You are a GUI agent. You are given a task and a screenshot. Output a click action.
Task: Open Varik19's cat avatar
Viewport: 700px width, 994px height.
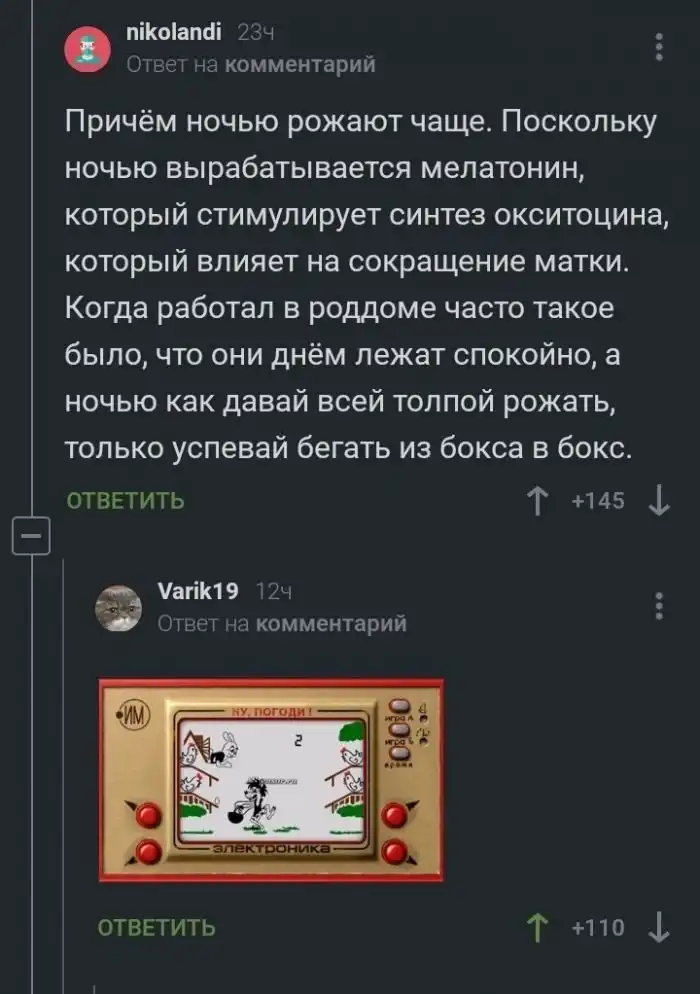(x=119, y=608)
